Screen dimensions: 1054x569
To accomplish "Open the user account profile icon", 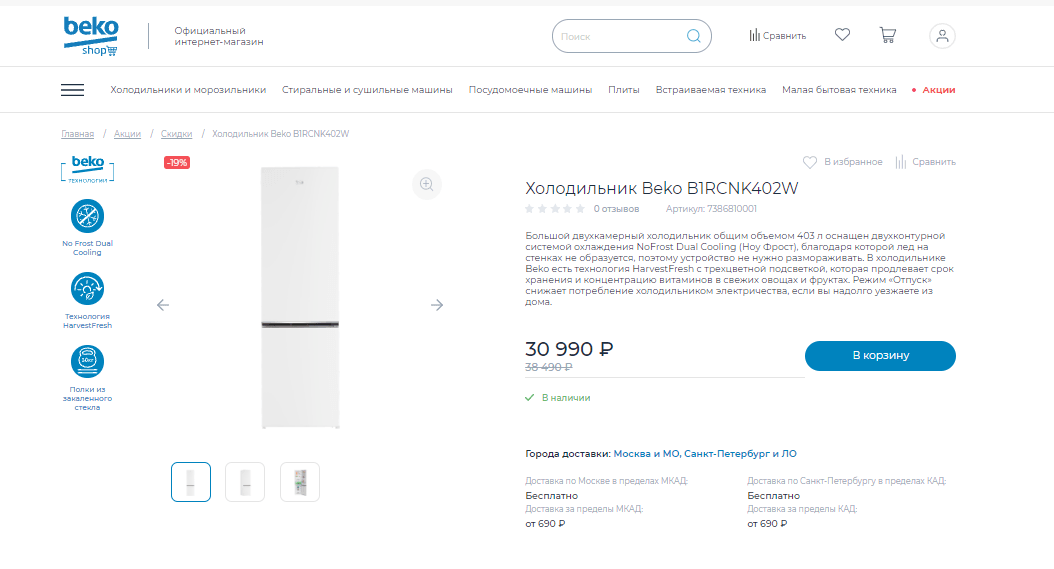I will pyautogui.click(x=942, y=36).
